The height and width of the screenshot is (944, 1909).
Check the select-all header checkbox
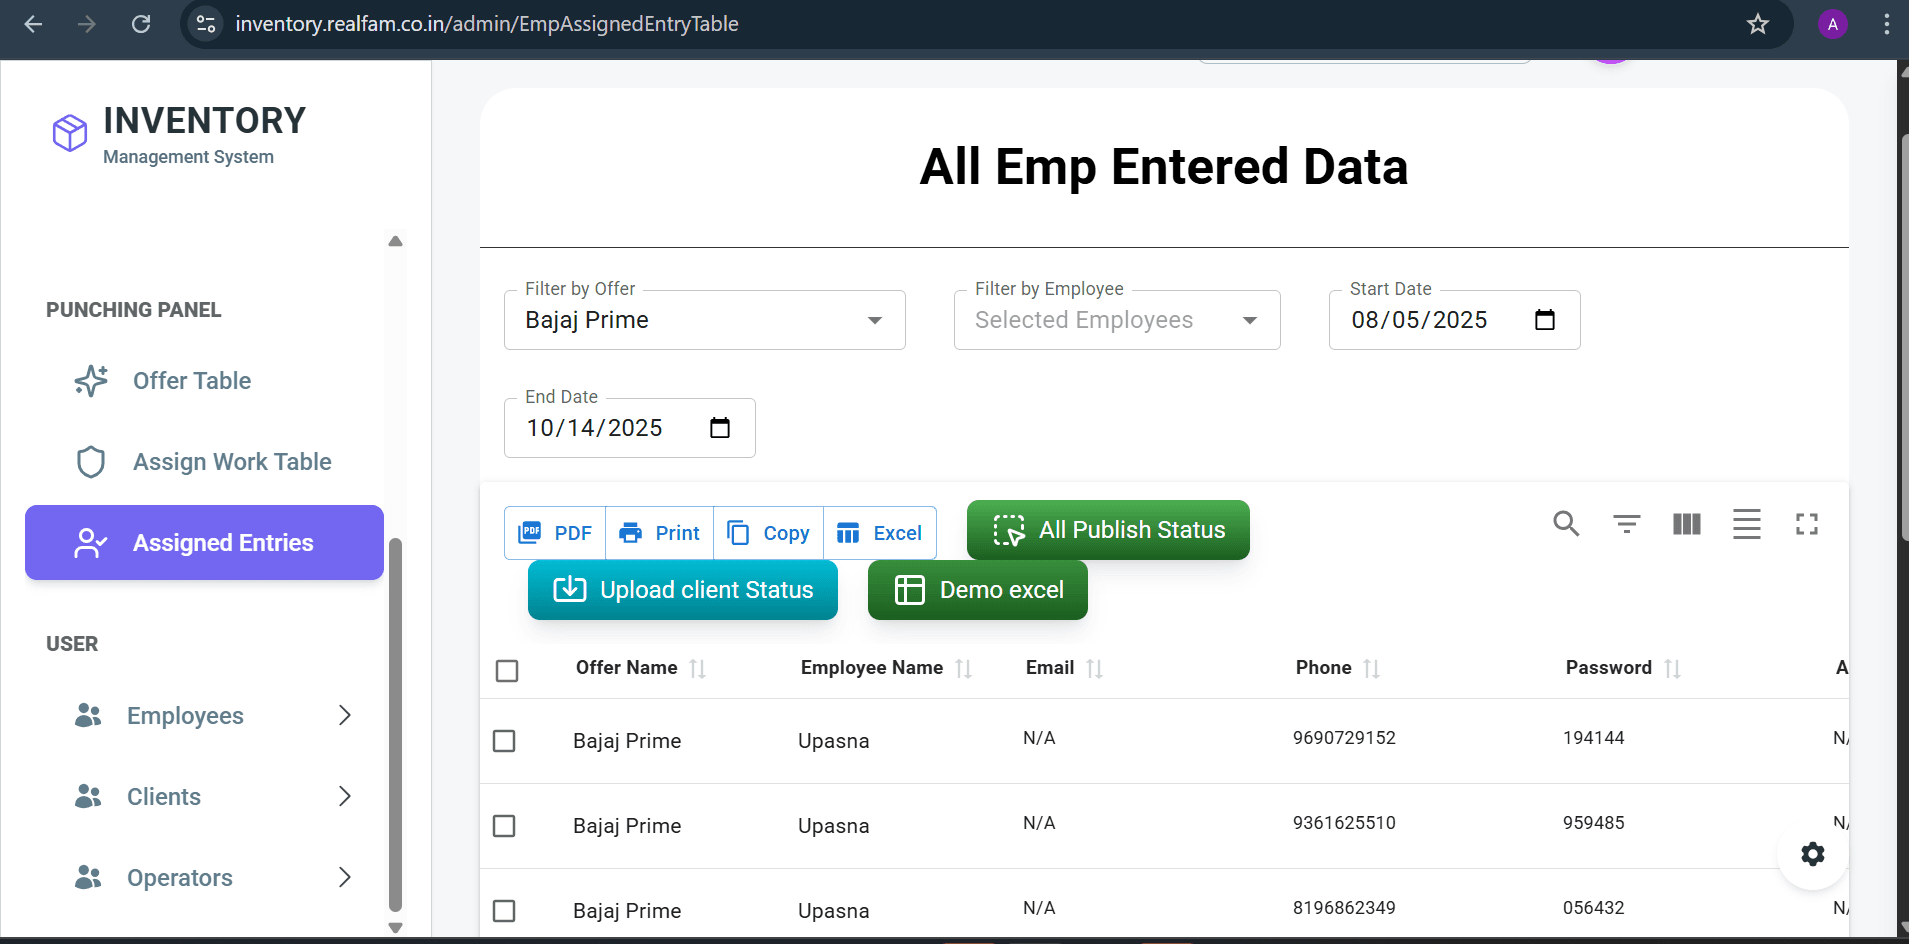point(507,671)
